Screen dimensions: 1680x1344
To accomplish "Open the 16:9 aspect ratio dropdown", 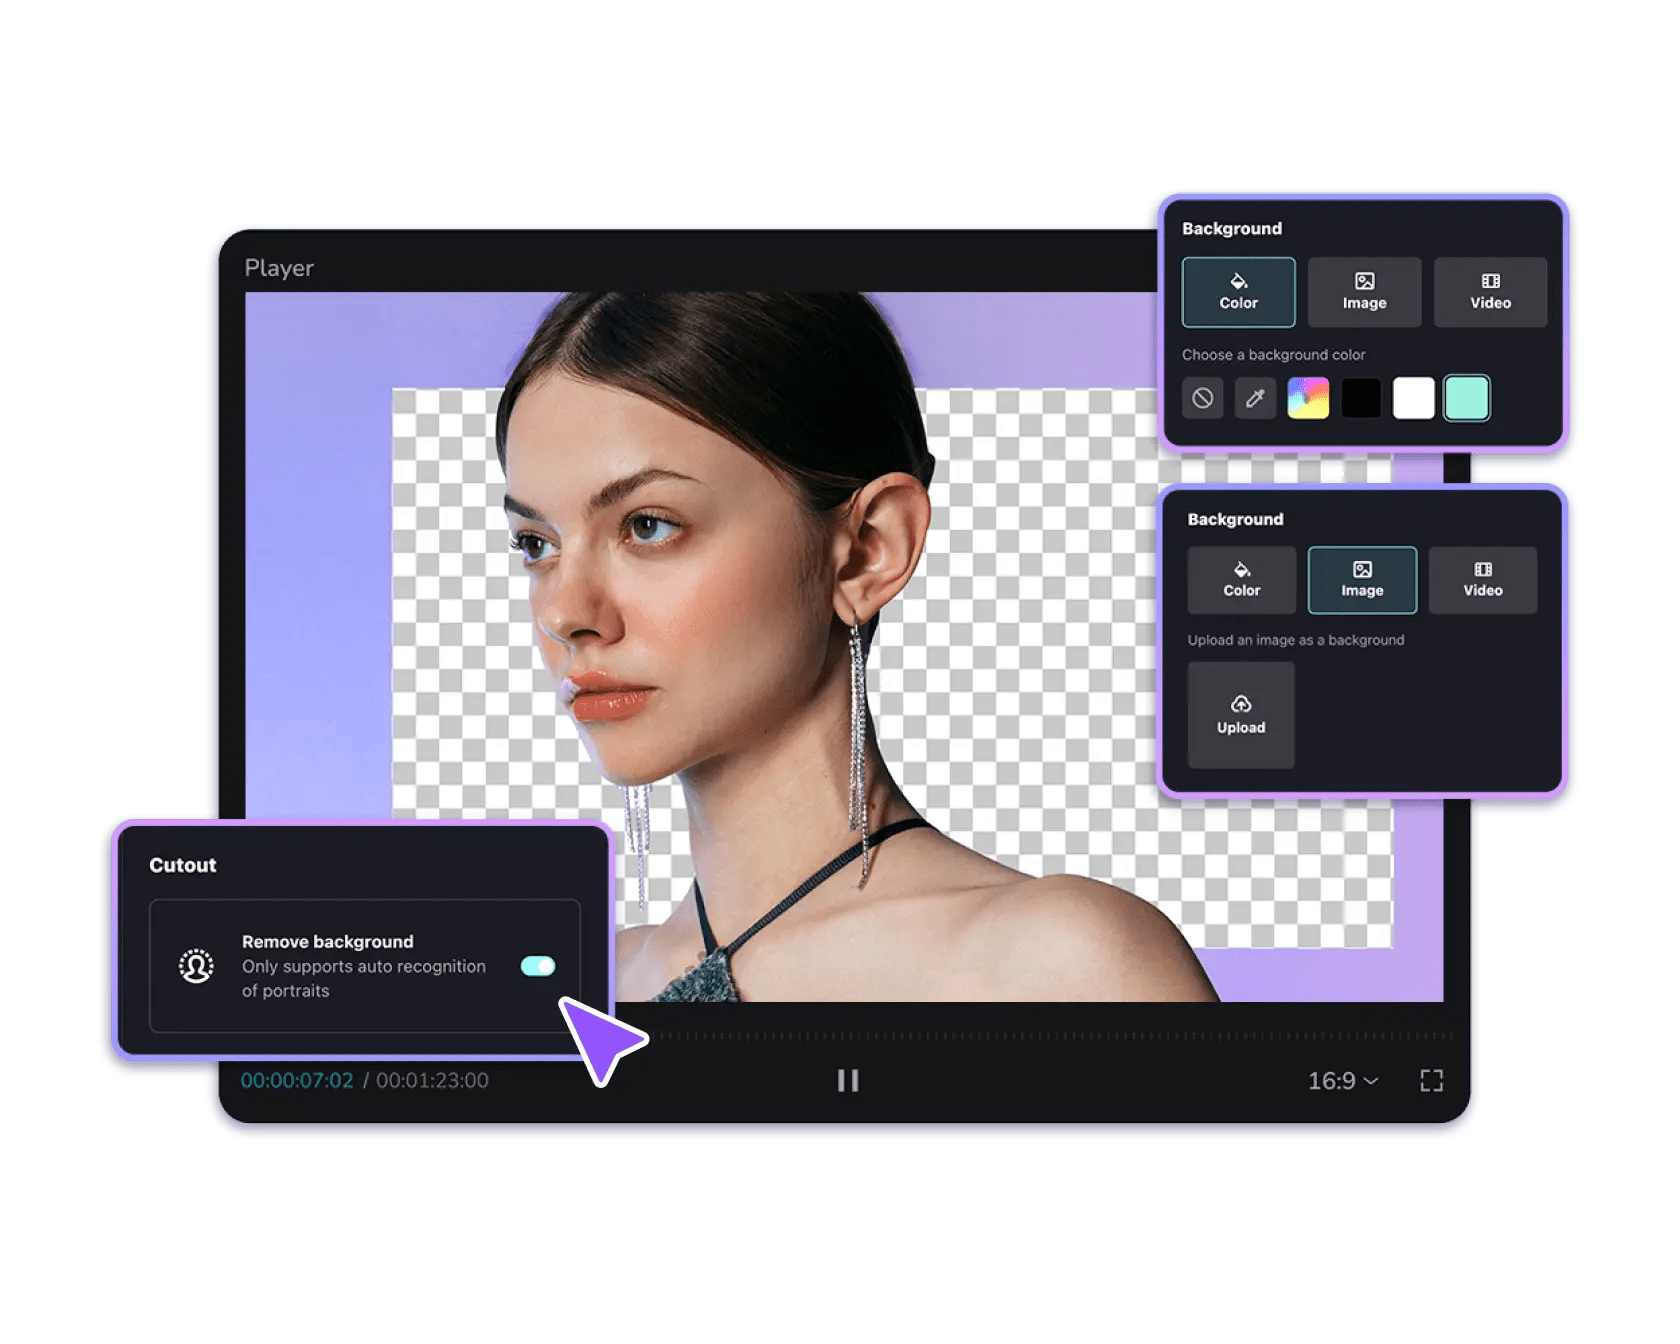I will pyautogui.click(x=1343, y=1081).
